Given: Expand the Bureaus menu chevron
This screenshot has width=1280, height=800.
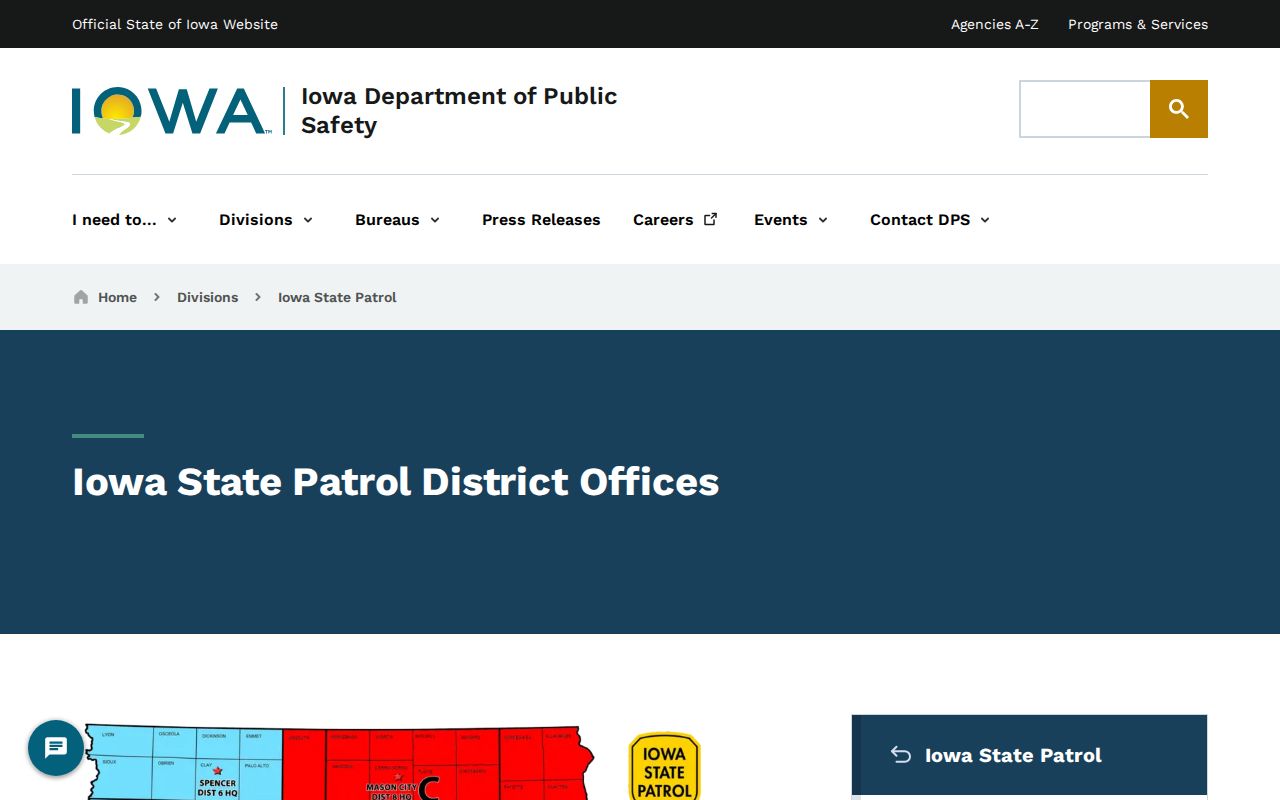Looking at the screenshot, I should pos(435,220).
